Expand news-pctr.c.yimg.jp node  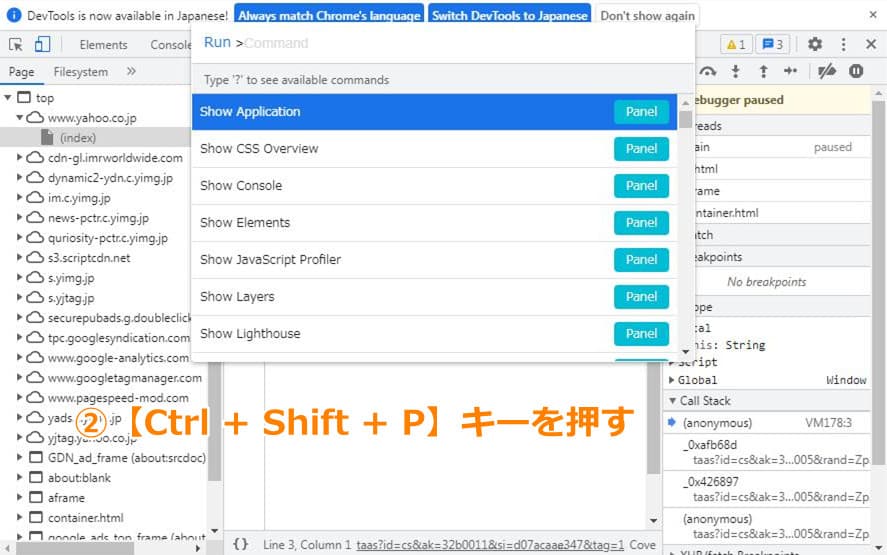(x=19, y=217)
